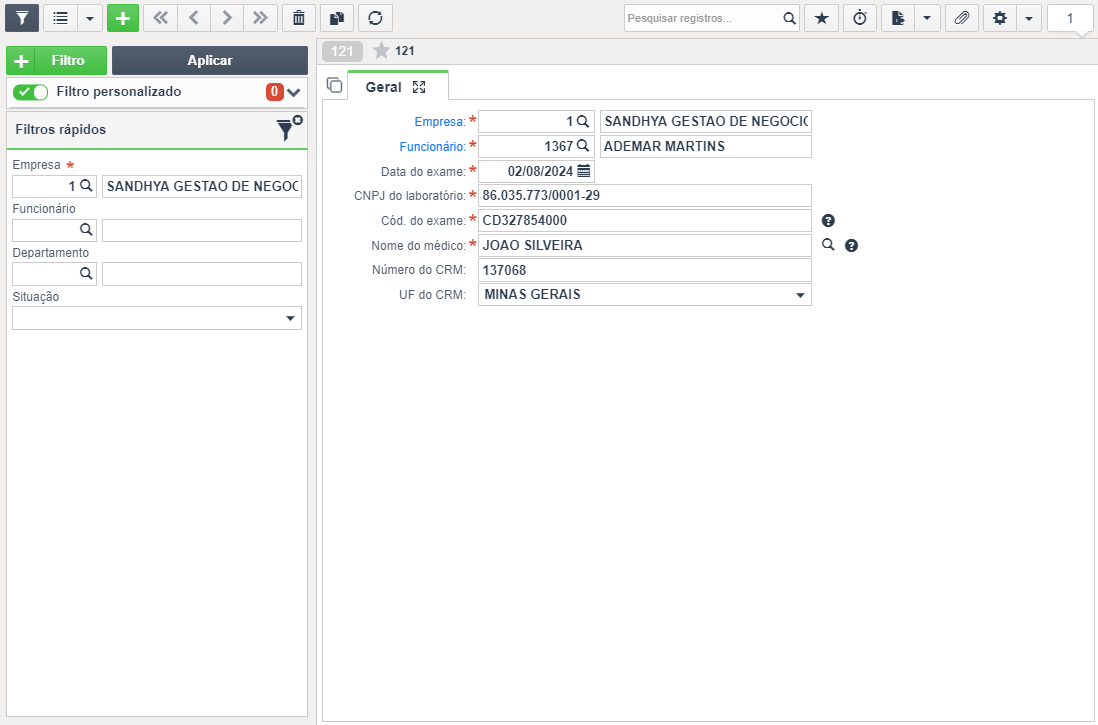Switch to list view icon

[x=61, y=18]
